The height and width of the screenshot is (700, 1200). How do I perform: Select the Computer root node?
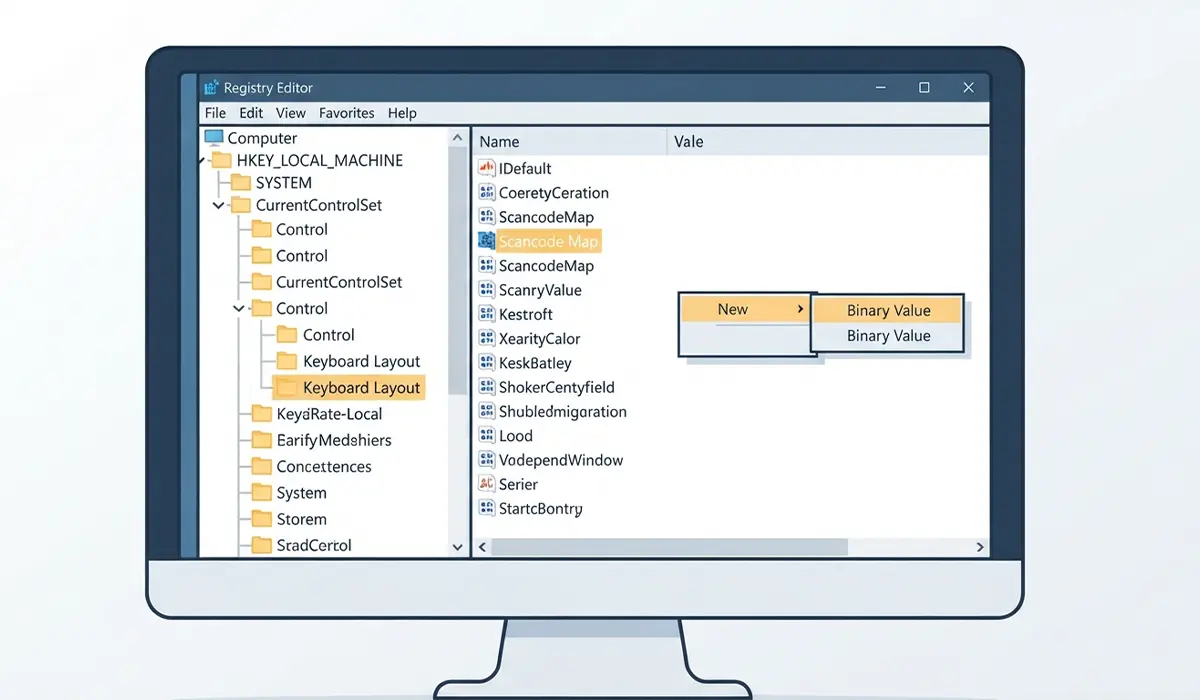point(262,138)
